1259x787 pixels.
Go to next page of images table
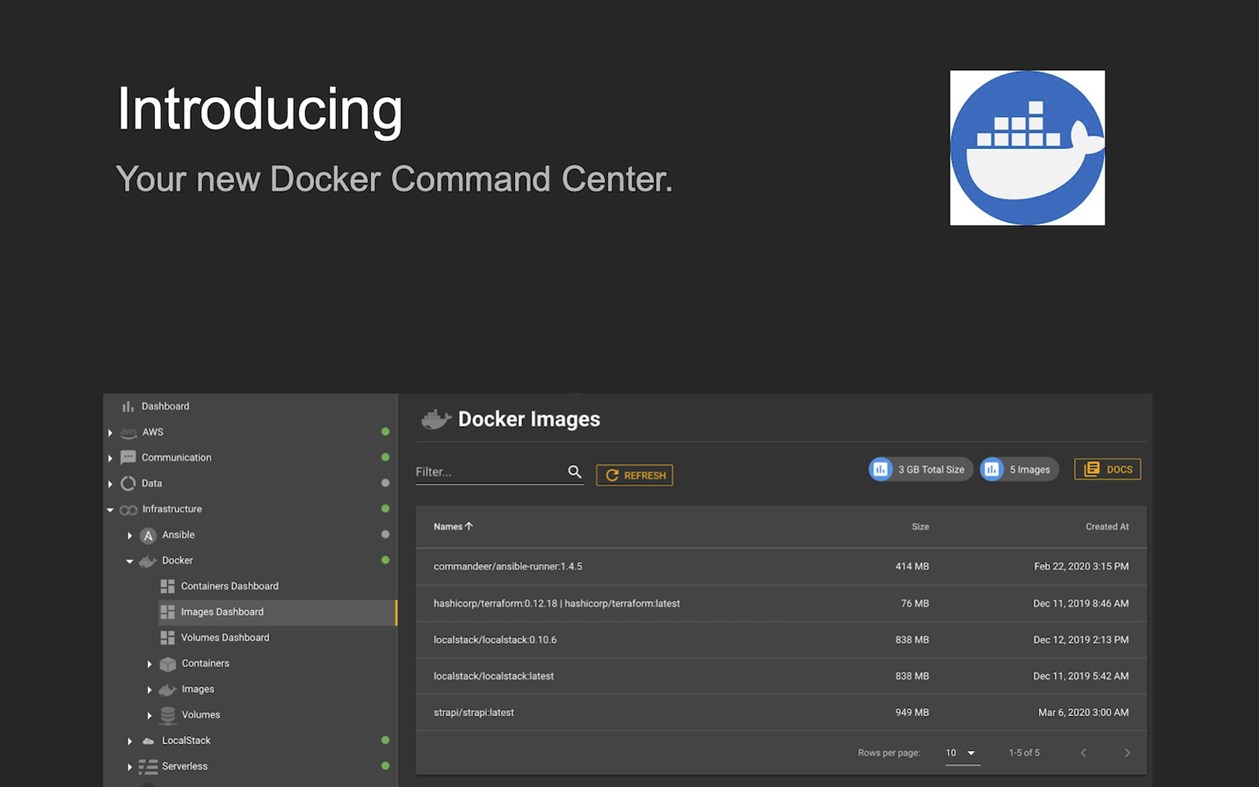1127,753
